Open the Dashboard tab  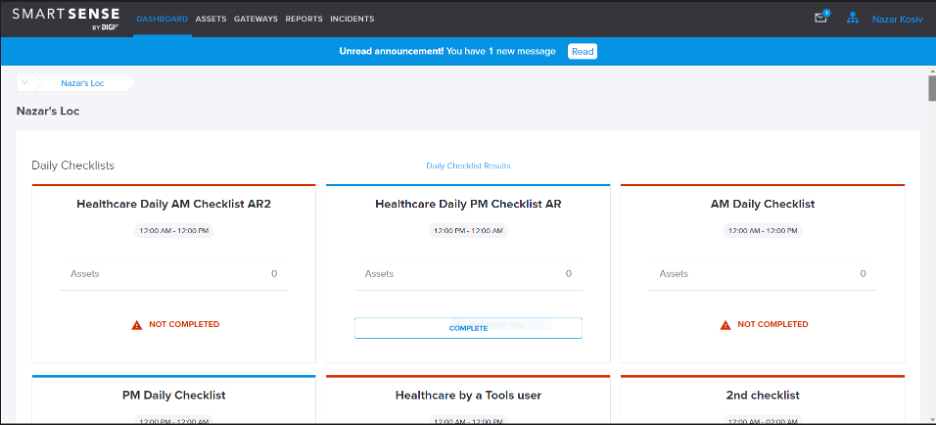pyautogui.click(x=162, y=19)
